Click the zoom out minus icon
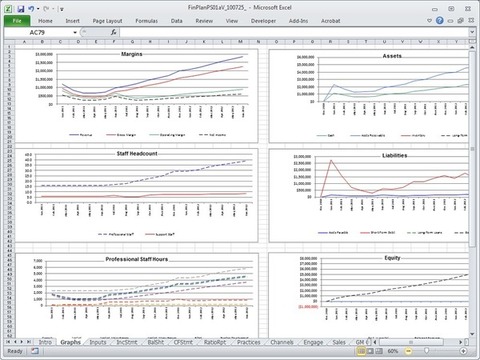This screenshot has height=360, width=480. pyautogui.click(x=408, y=351)
